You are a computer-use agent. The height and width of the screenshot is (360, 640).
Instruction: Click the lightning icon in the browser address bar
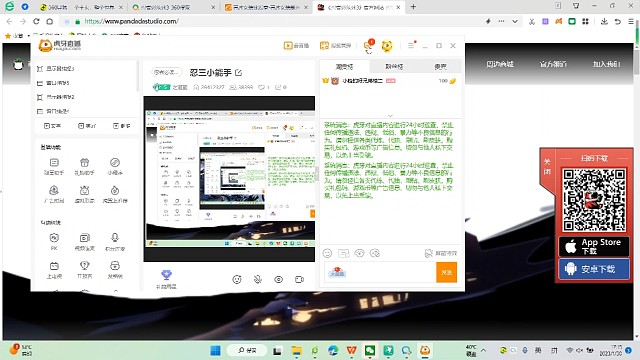(x=488, y=21)
